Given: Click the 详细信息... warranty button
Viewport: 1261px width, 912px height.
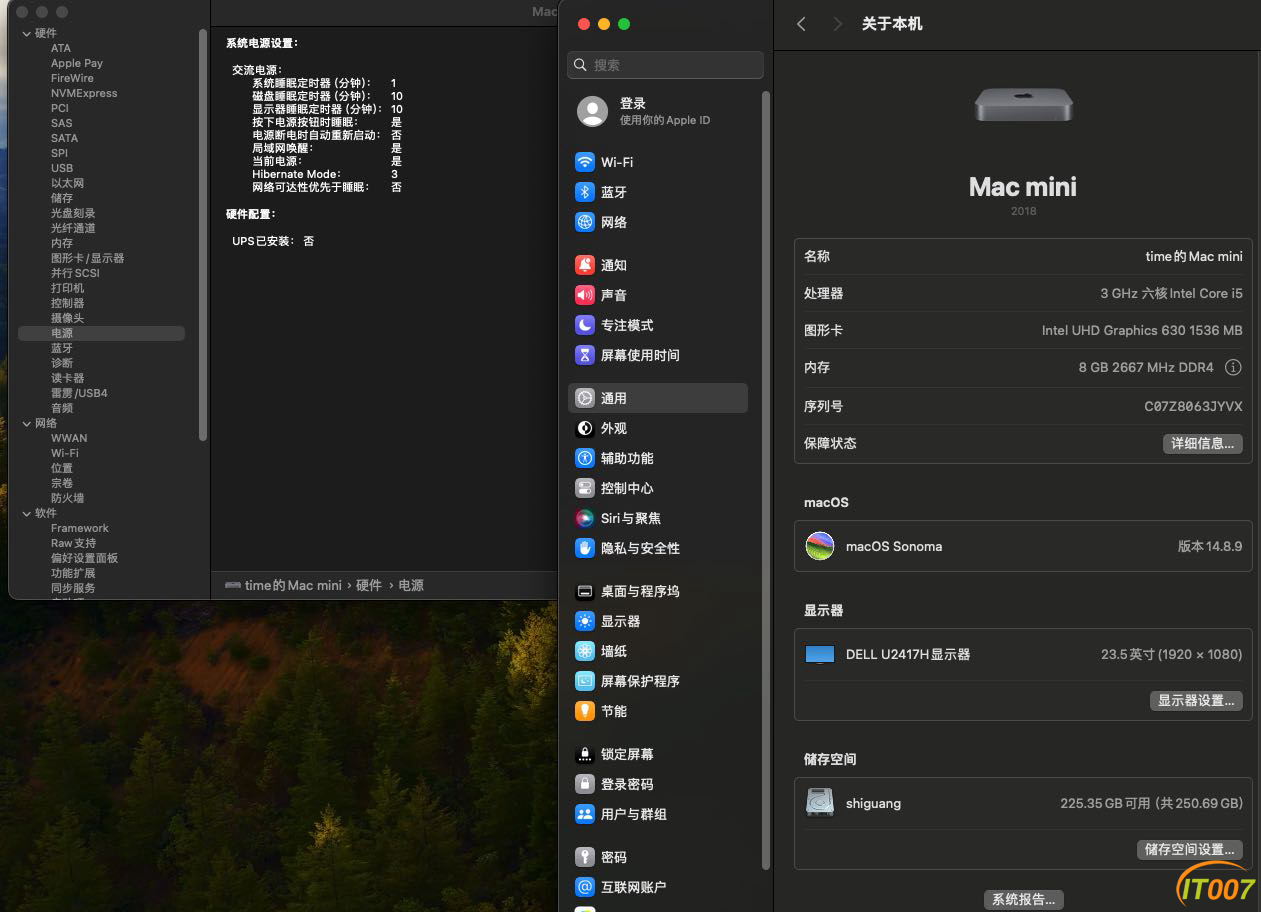Looking at the screenshot, I should click(x=1202, y=443).
